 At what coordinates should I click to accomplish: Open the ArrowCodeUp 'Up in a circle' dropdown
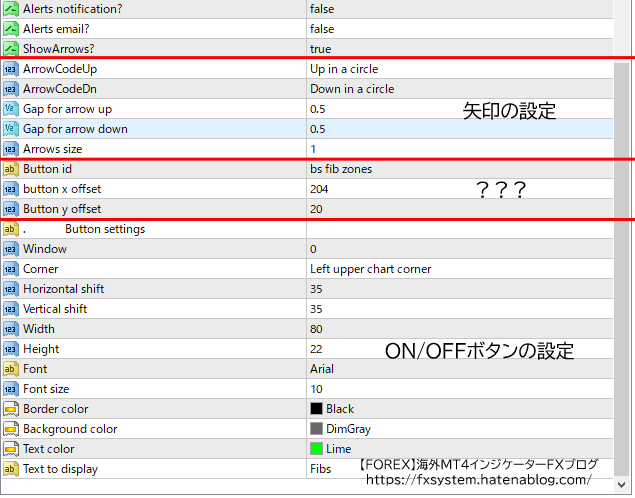coord(460,69)
